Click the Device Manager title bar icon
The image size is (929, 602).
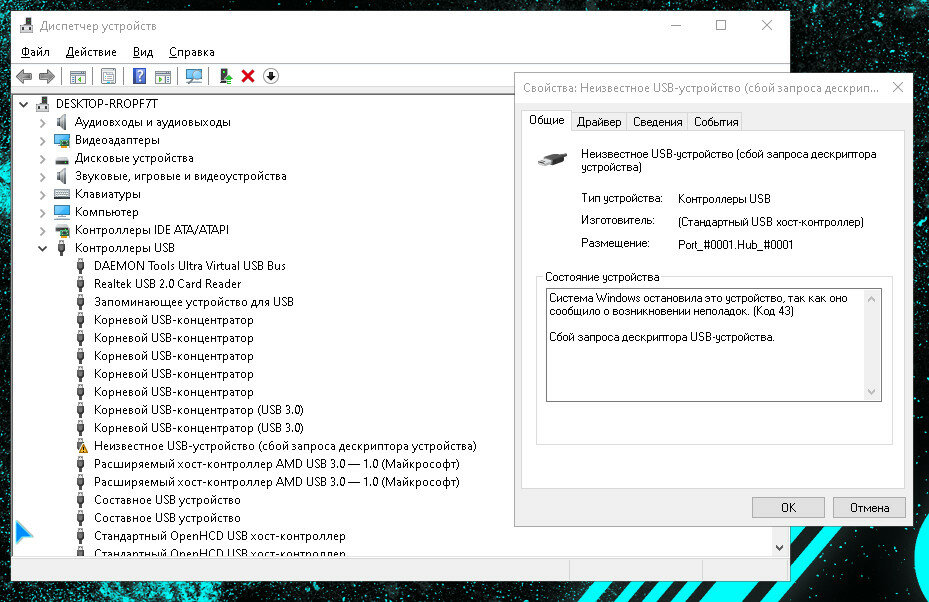(26, 25)
